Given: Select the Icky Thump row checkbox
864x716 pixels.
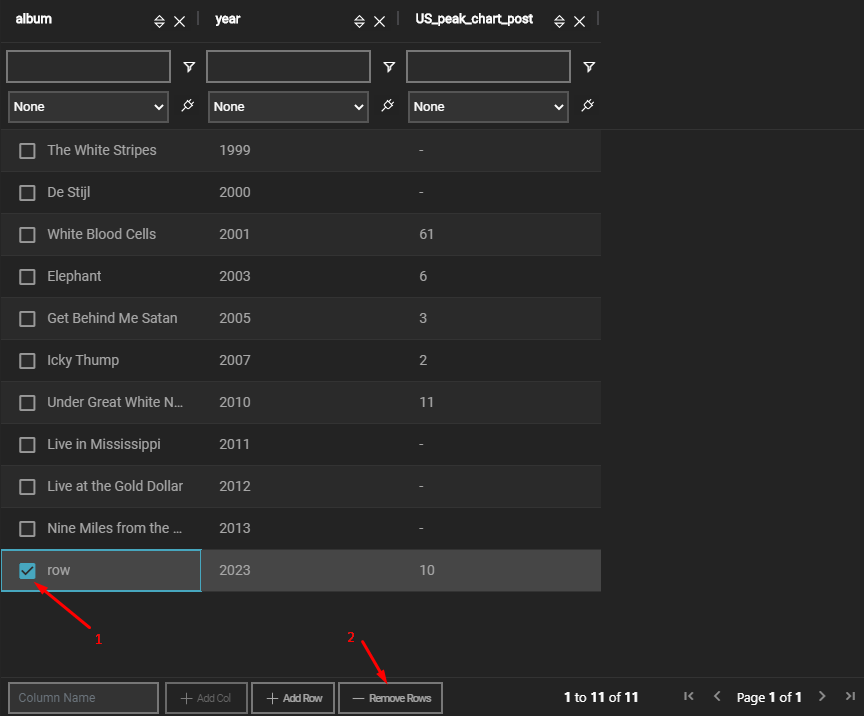Looking at the screenshot, I should click(x=28, y=360).
